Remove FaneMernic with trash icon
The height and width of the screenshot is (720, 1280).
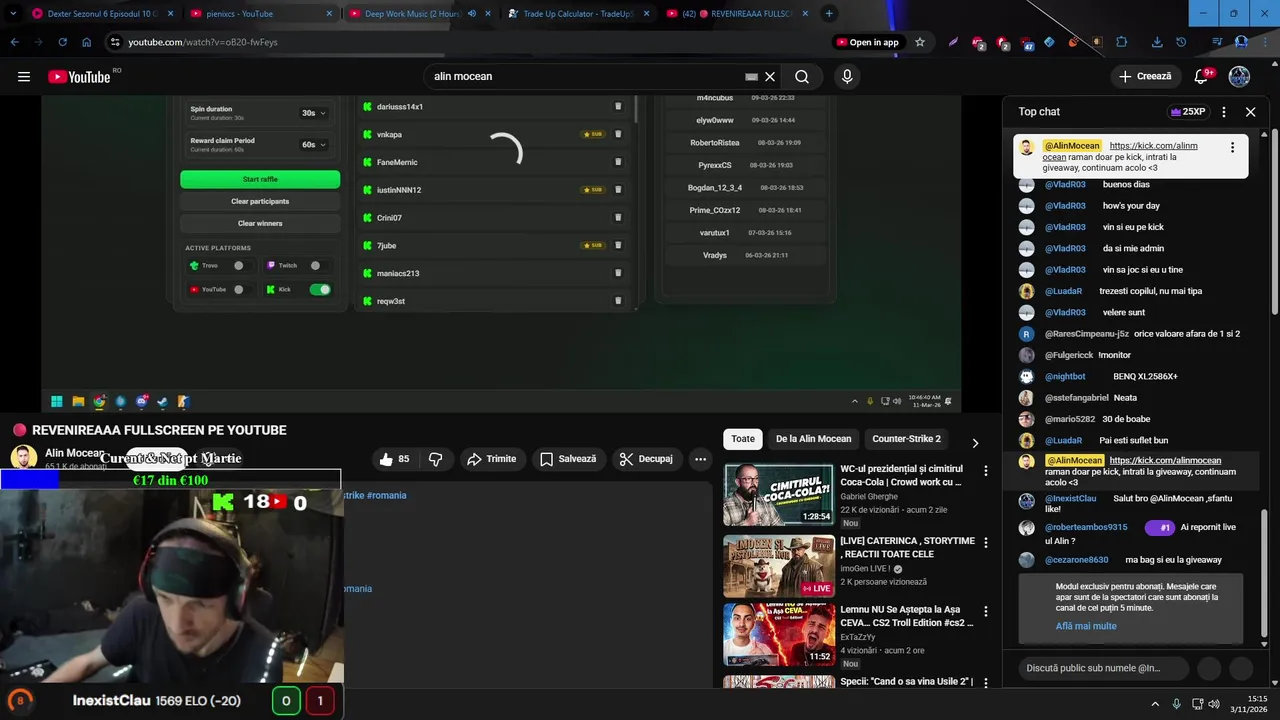618,162
